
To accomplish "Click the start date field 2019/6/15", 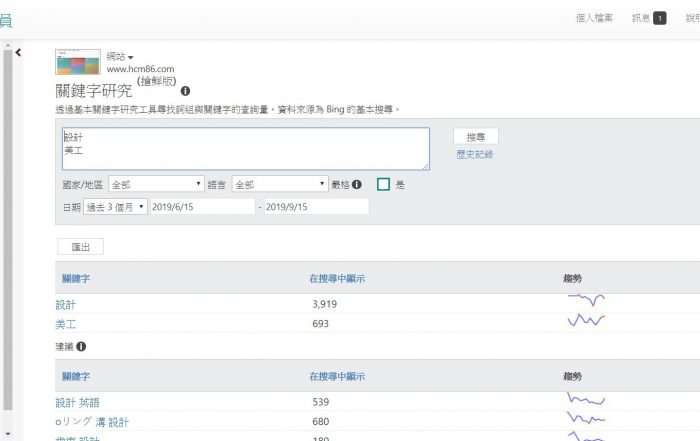I will [202, 206].
